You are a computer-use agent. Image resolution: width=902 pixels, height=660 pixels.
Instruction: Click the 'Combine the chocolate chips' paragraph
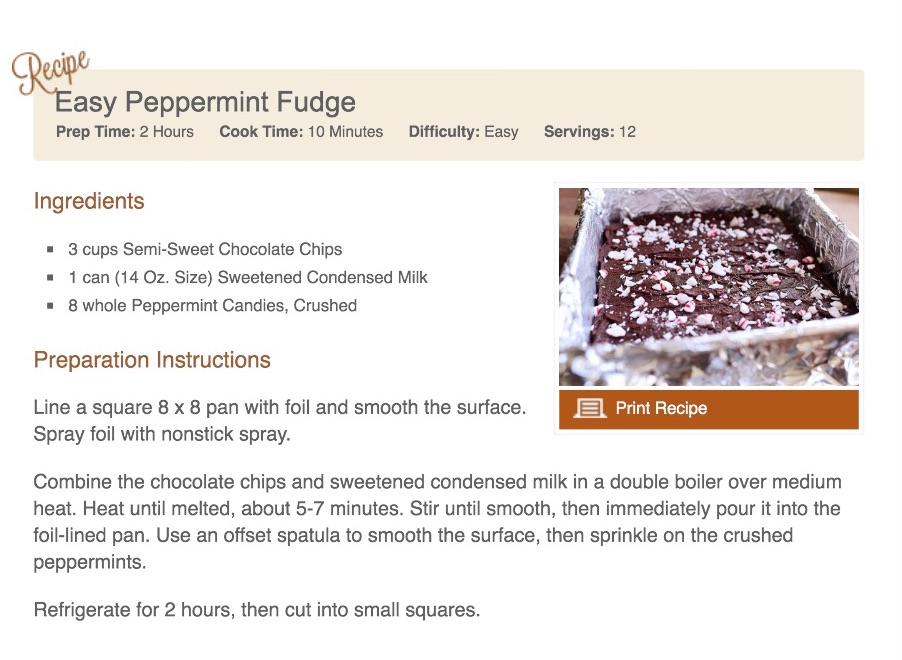437,522
